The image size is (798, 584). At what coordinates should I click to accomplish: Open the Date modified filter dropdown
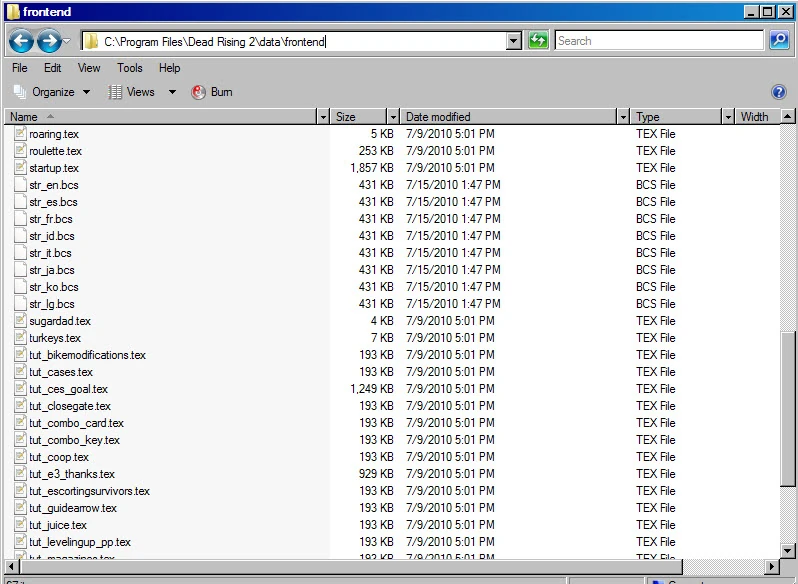(623, 118)
